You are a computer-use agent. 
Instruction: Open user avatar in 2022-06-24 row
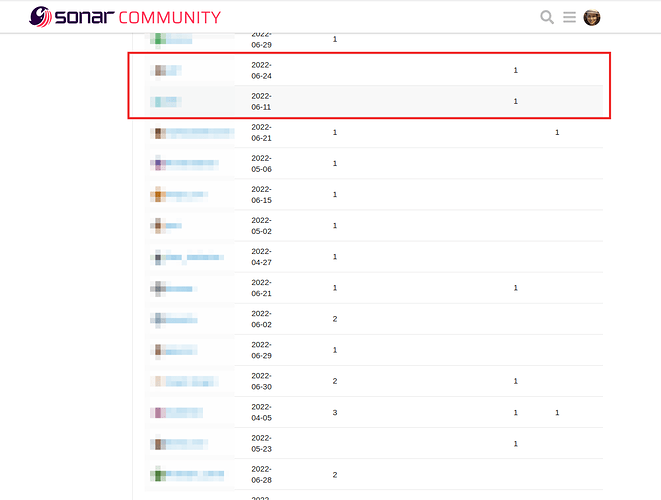158,70
